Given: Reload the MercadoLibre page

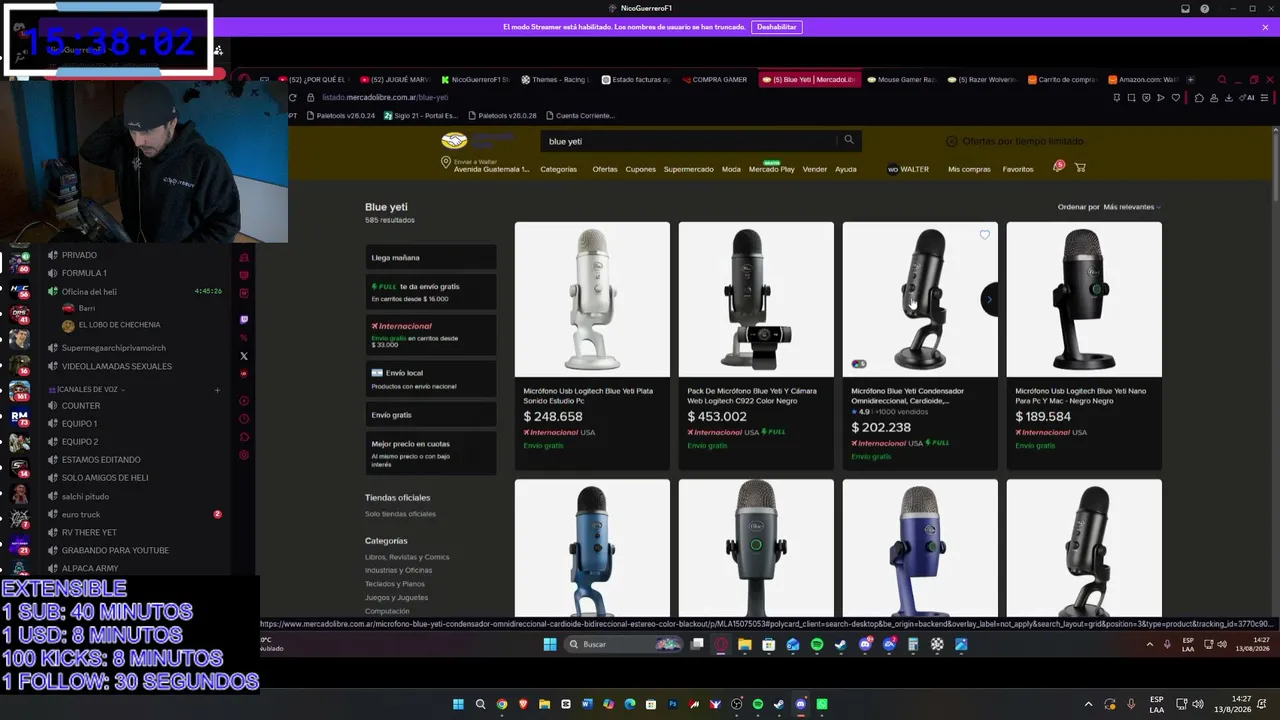Looking at the screenshot, I should pos(292,97).
